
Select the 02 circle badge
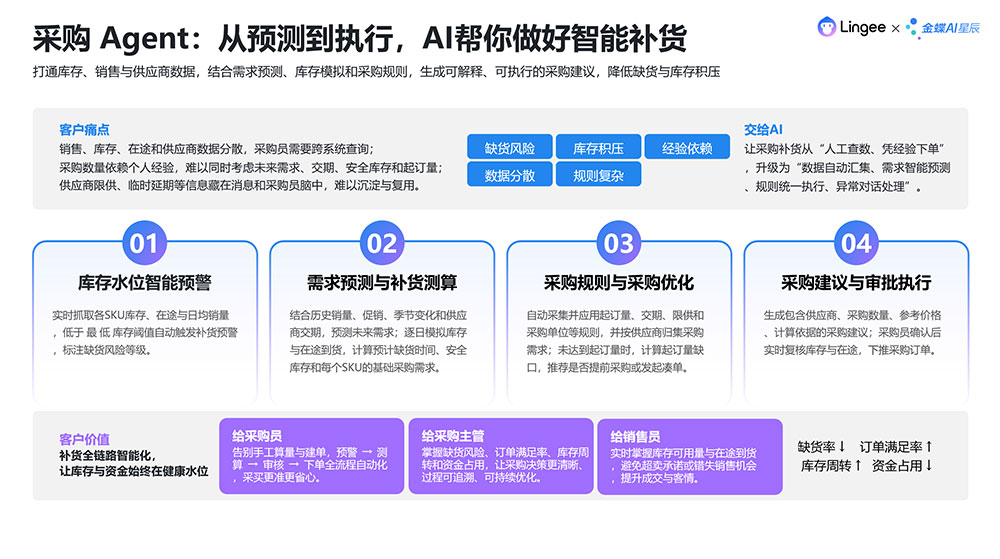pos(381,243)
